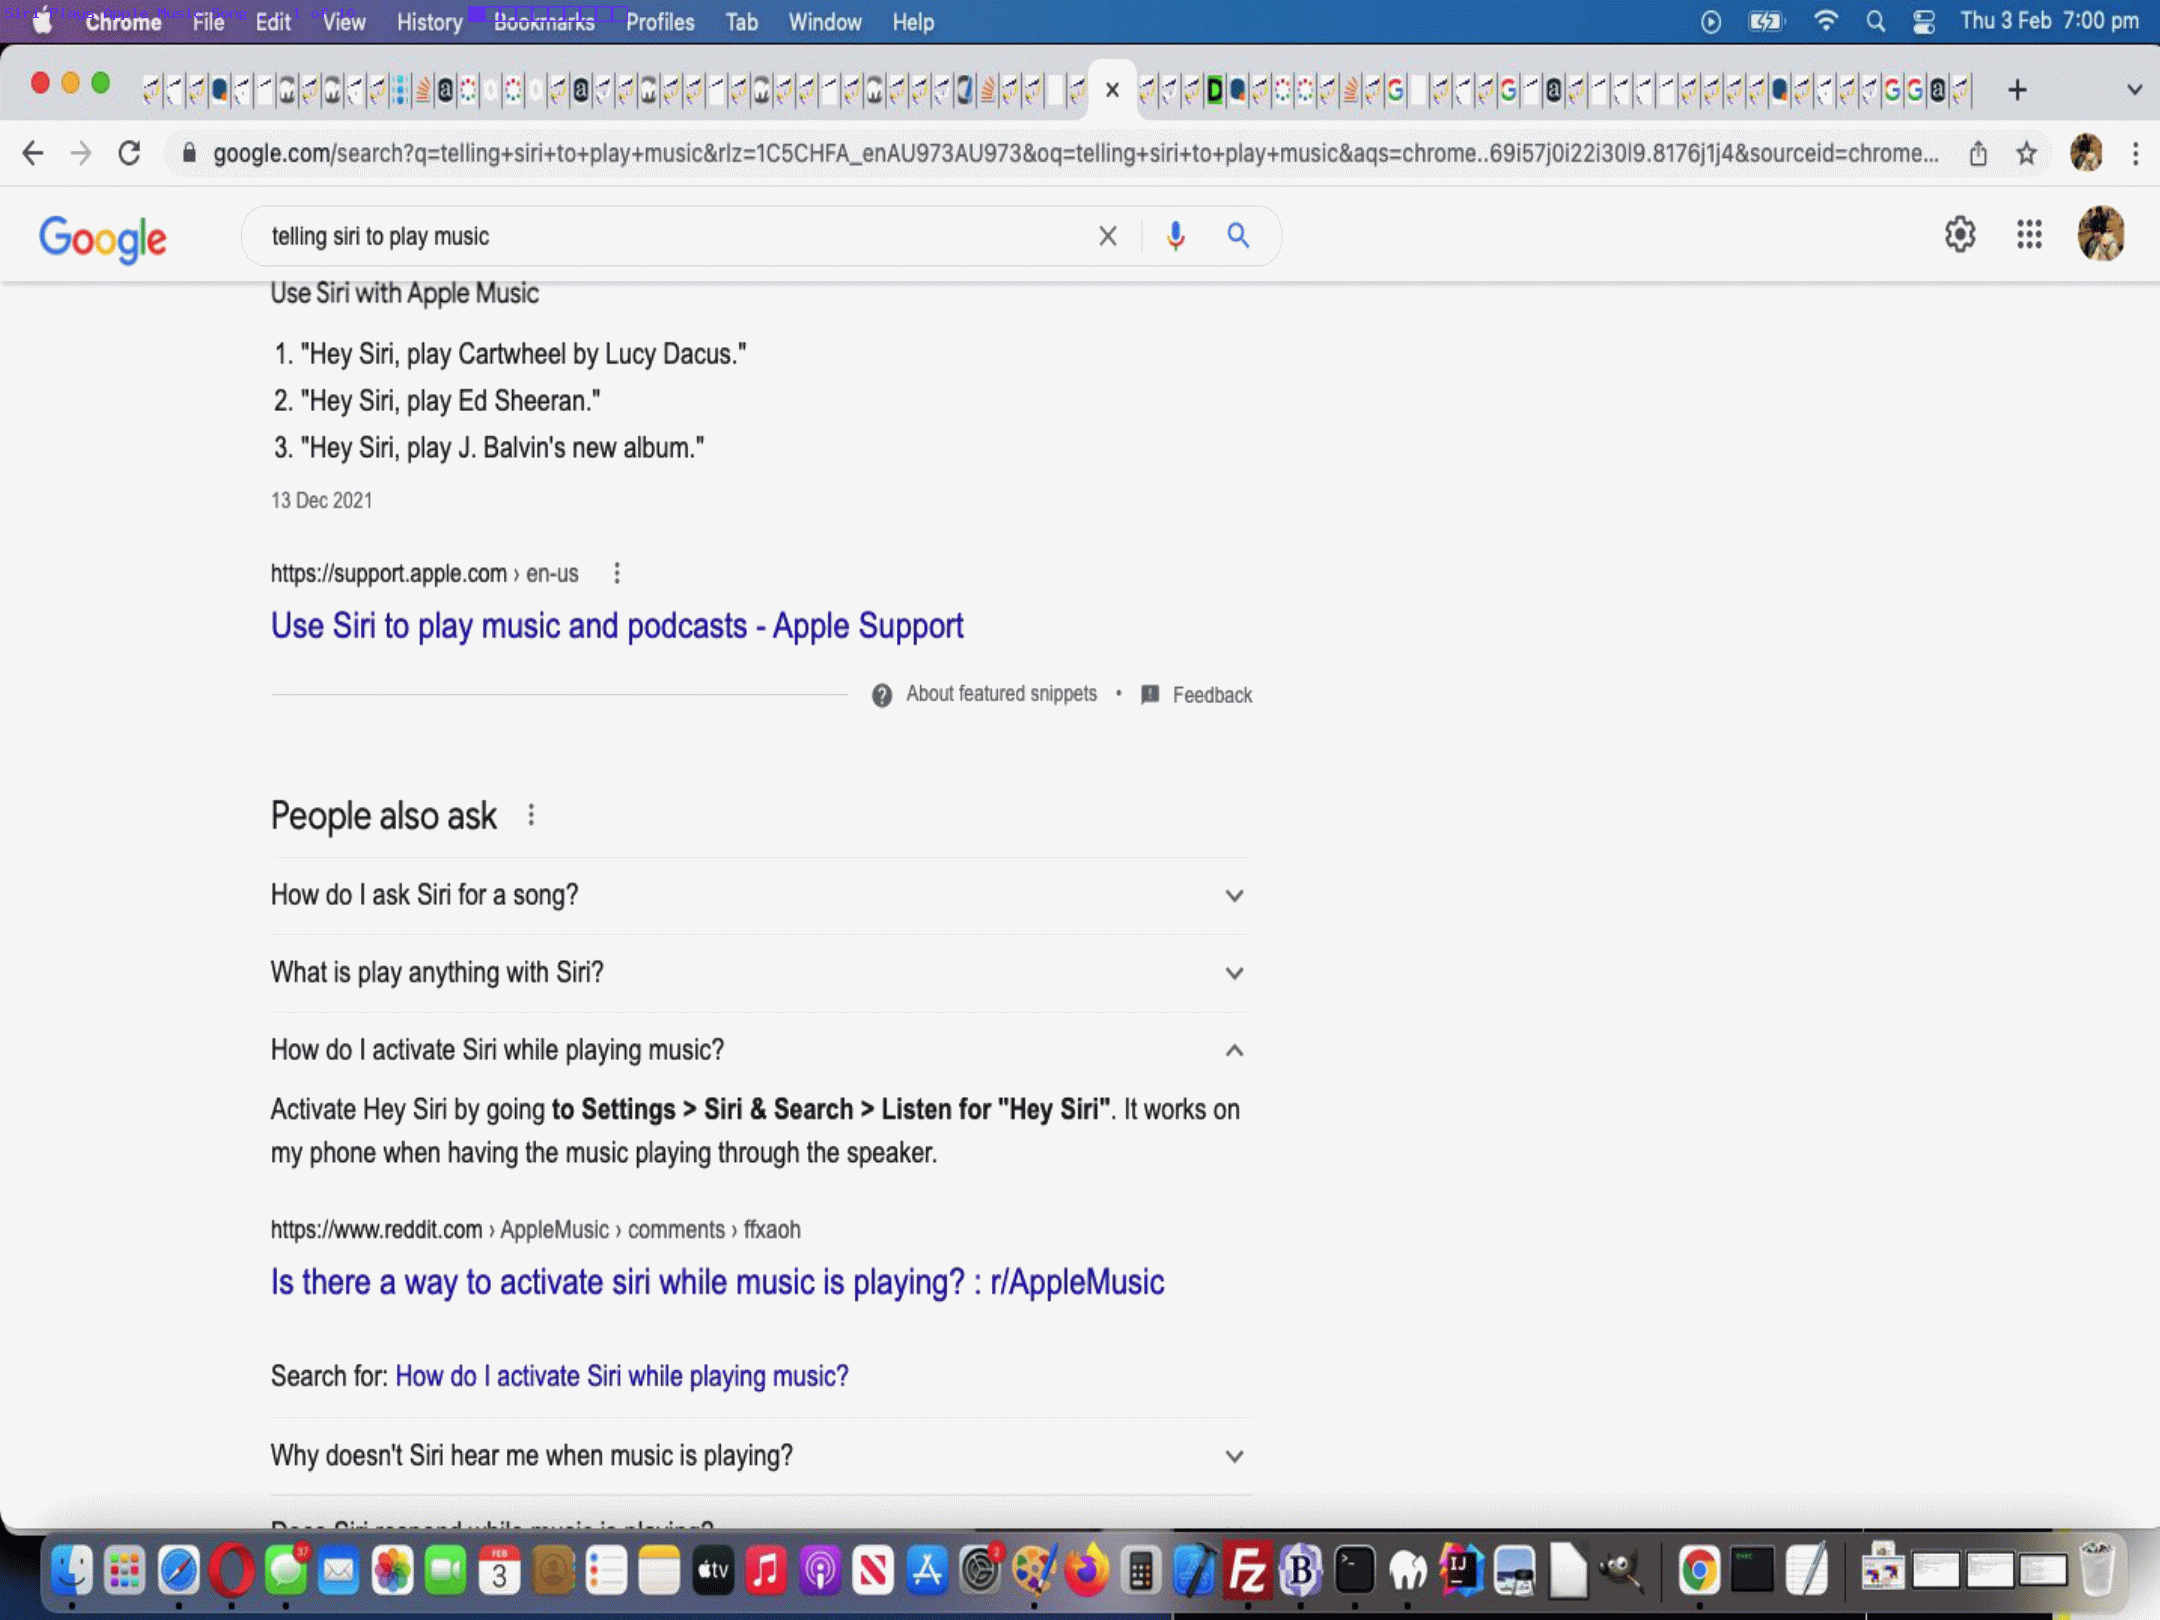Click the date and time in menu bar
This screenshot has width=2160, height=1620.
(2048, 21)
